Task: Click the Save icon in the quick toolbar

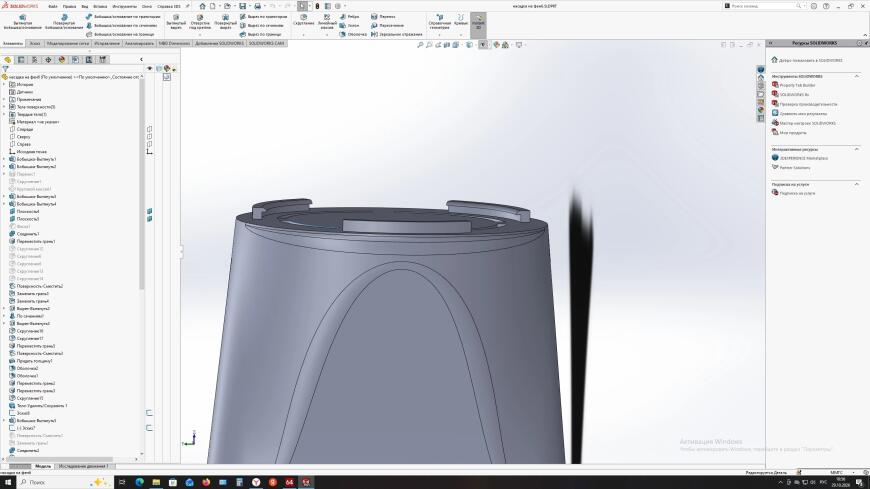Action: pos(242,6)
